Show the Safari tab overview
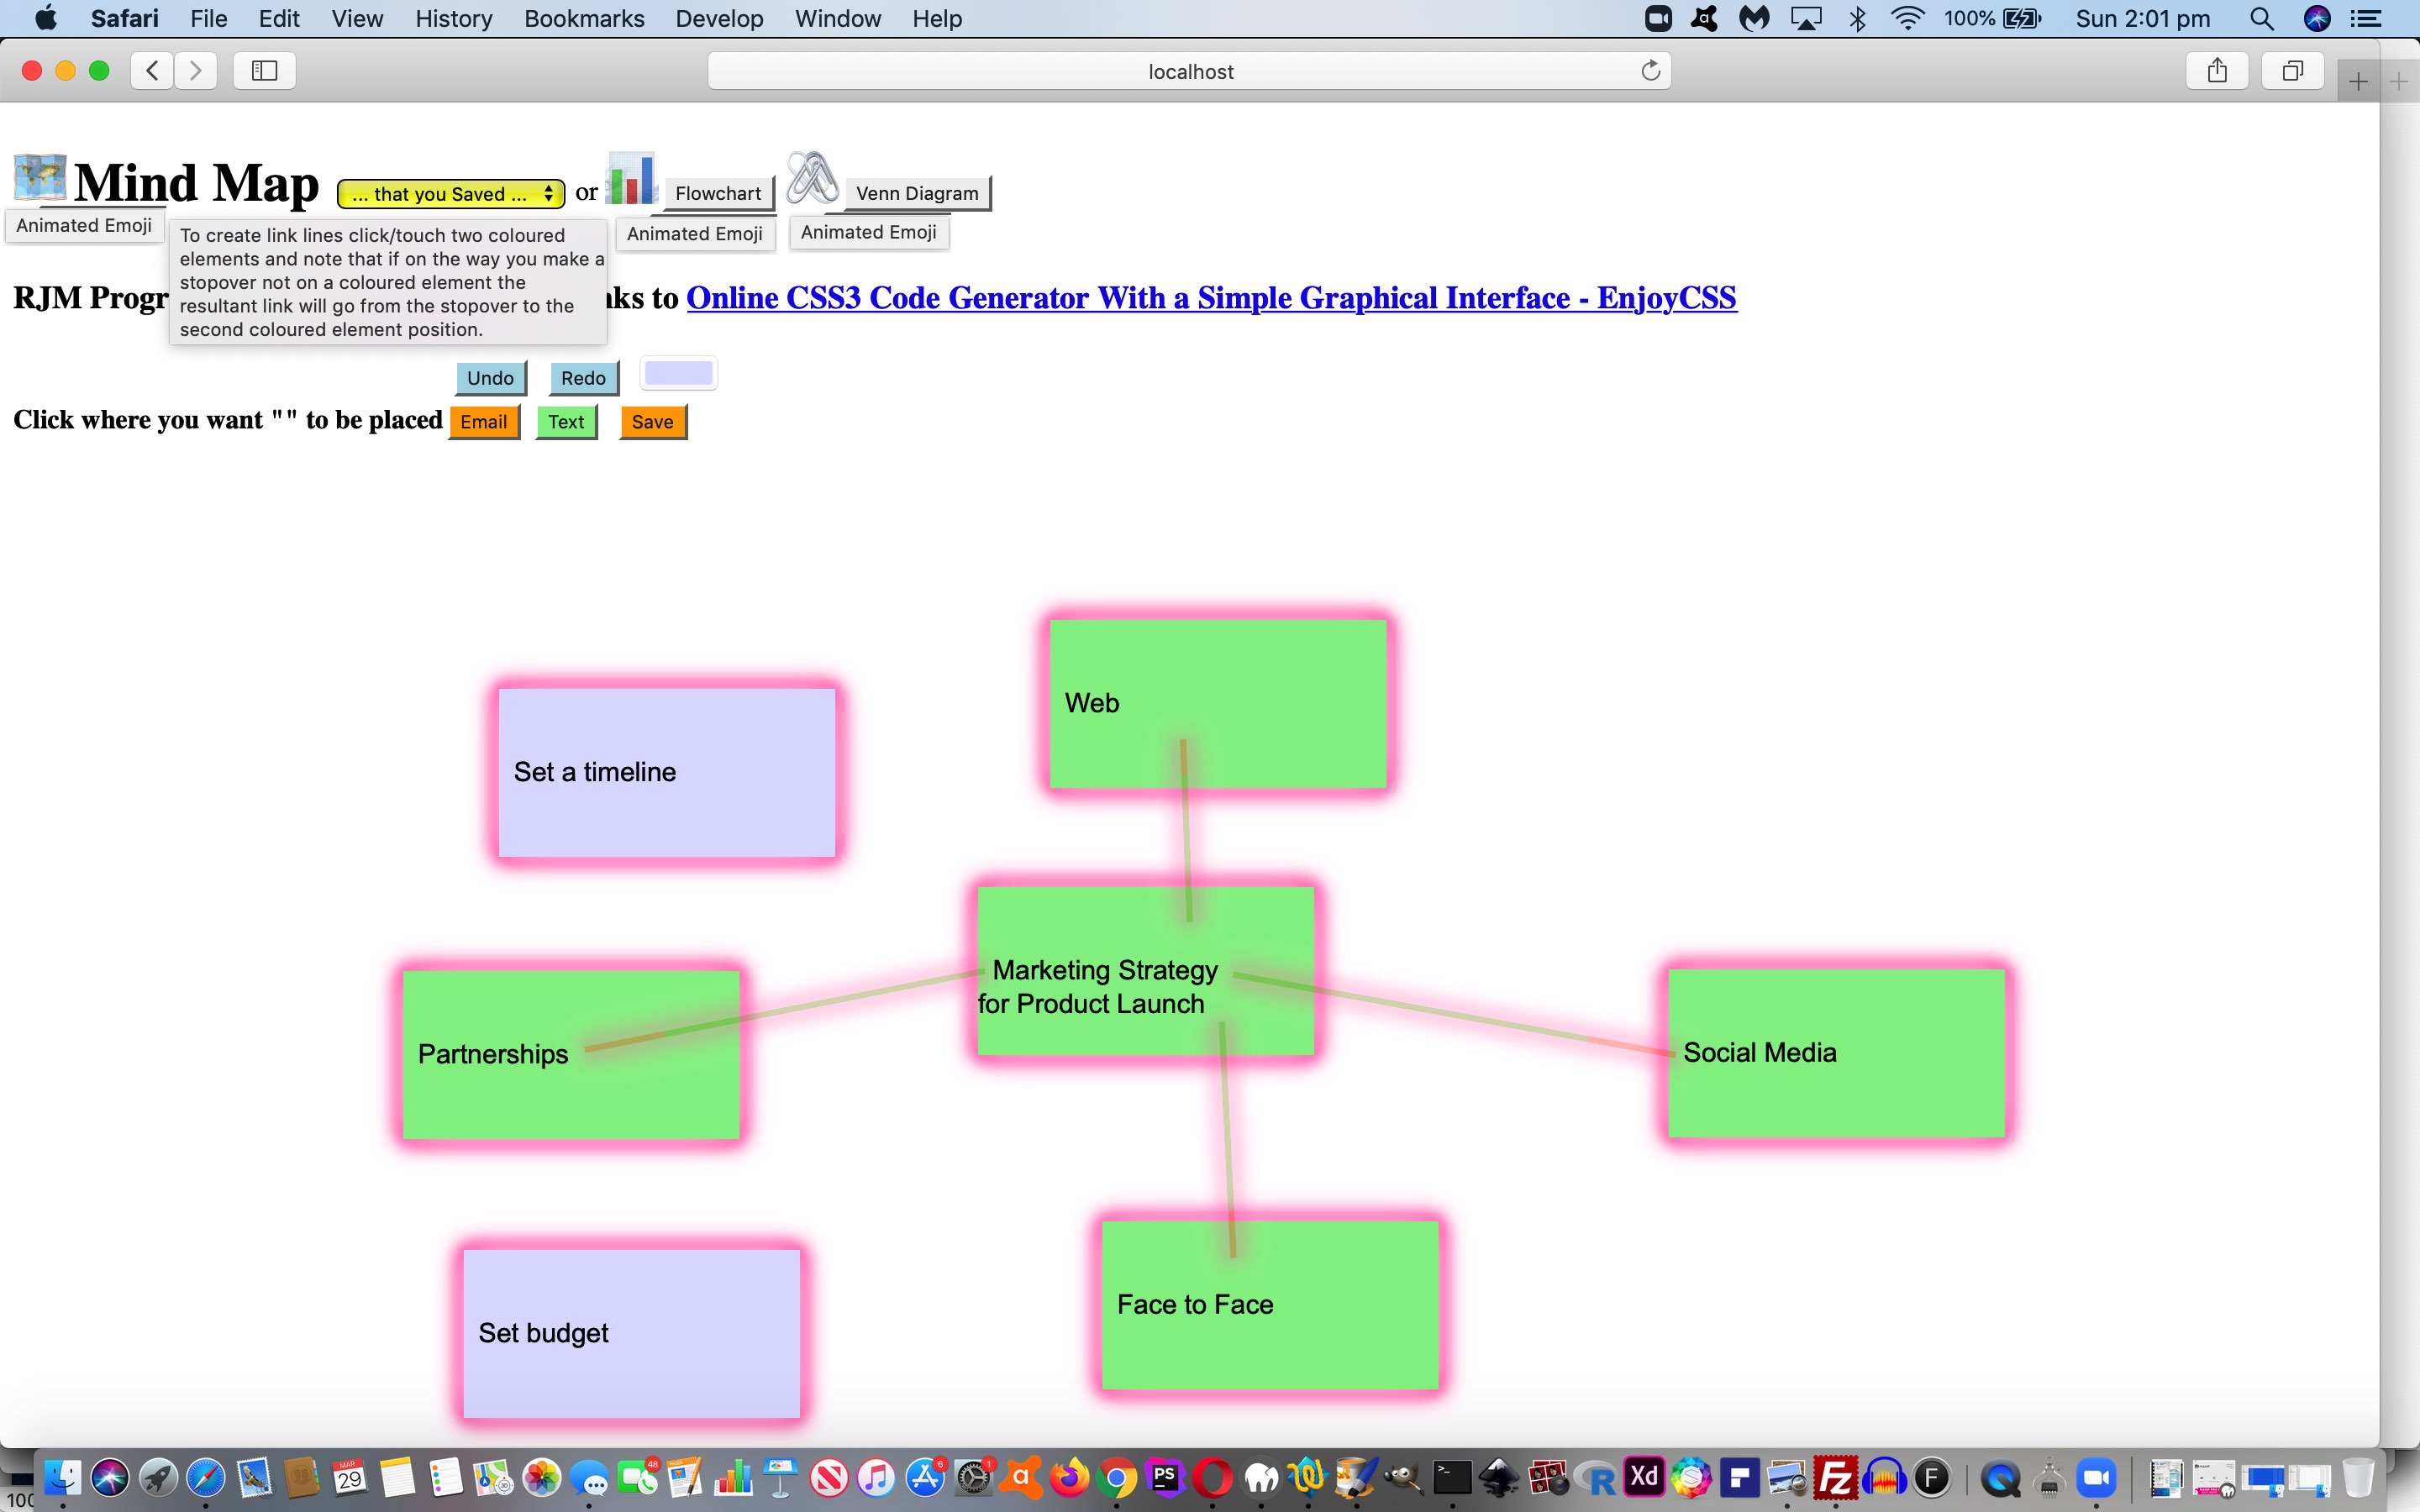Image resolution: width=2420 pixels, height=1512 pixels. pos(2292,70)
